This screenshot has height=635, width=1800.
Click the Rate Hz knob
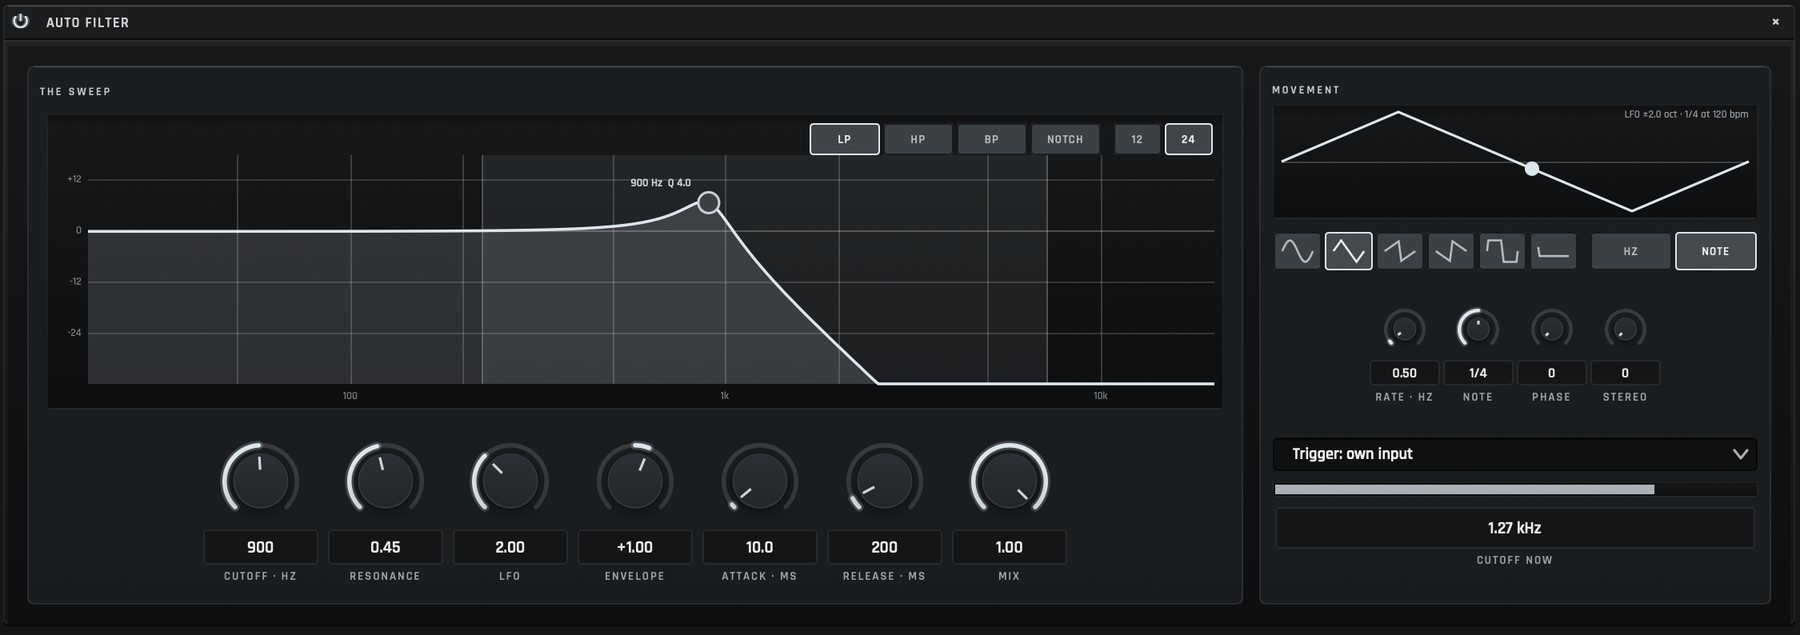pyautogui.click(x=1404, y=329)
